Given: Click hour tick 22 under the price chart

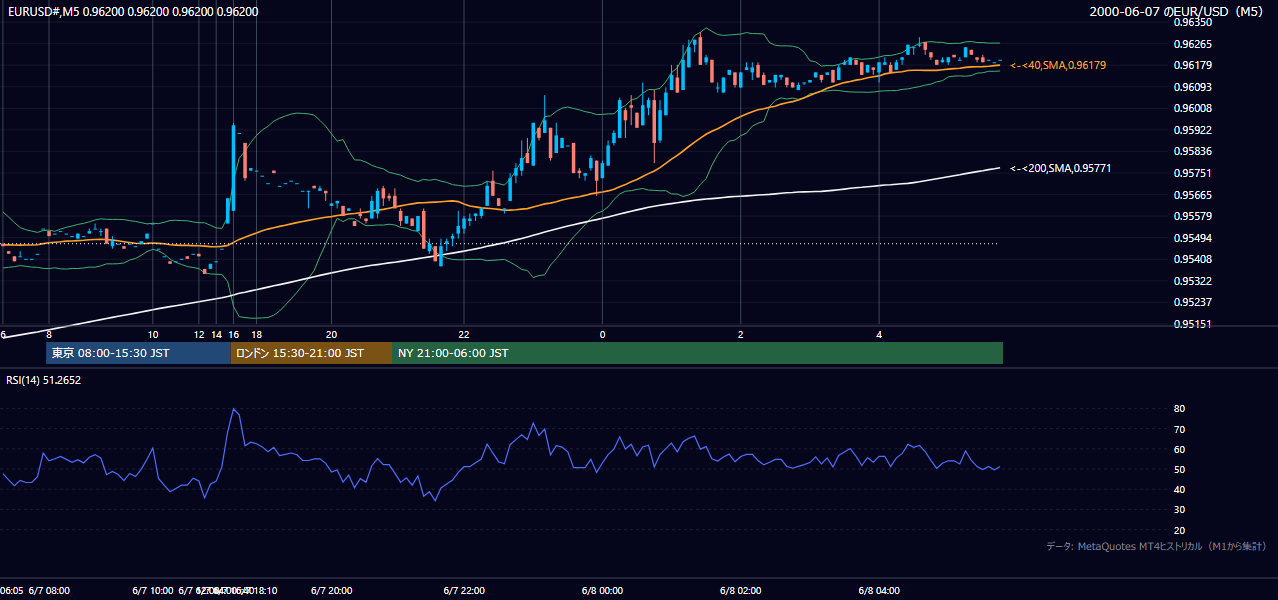Looking at the screenshot, I should (464, 334).
